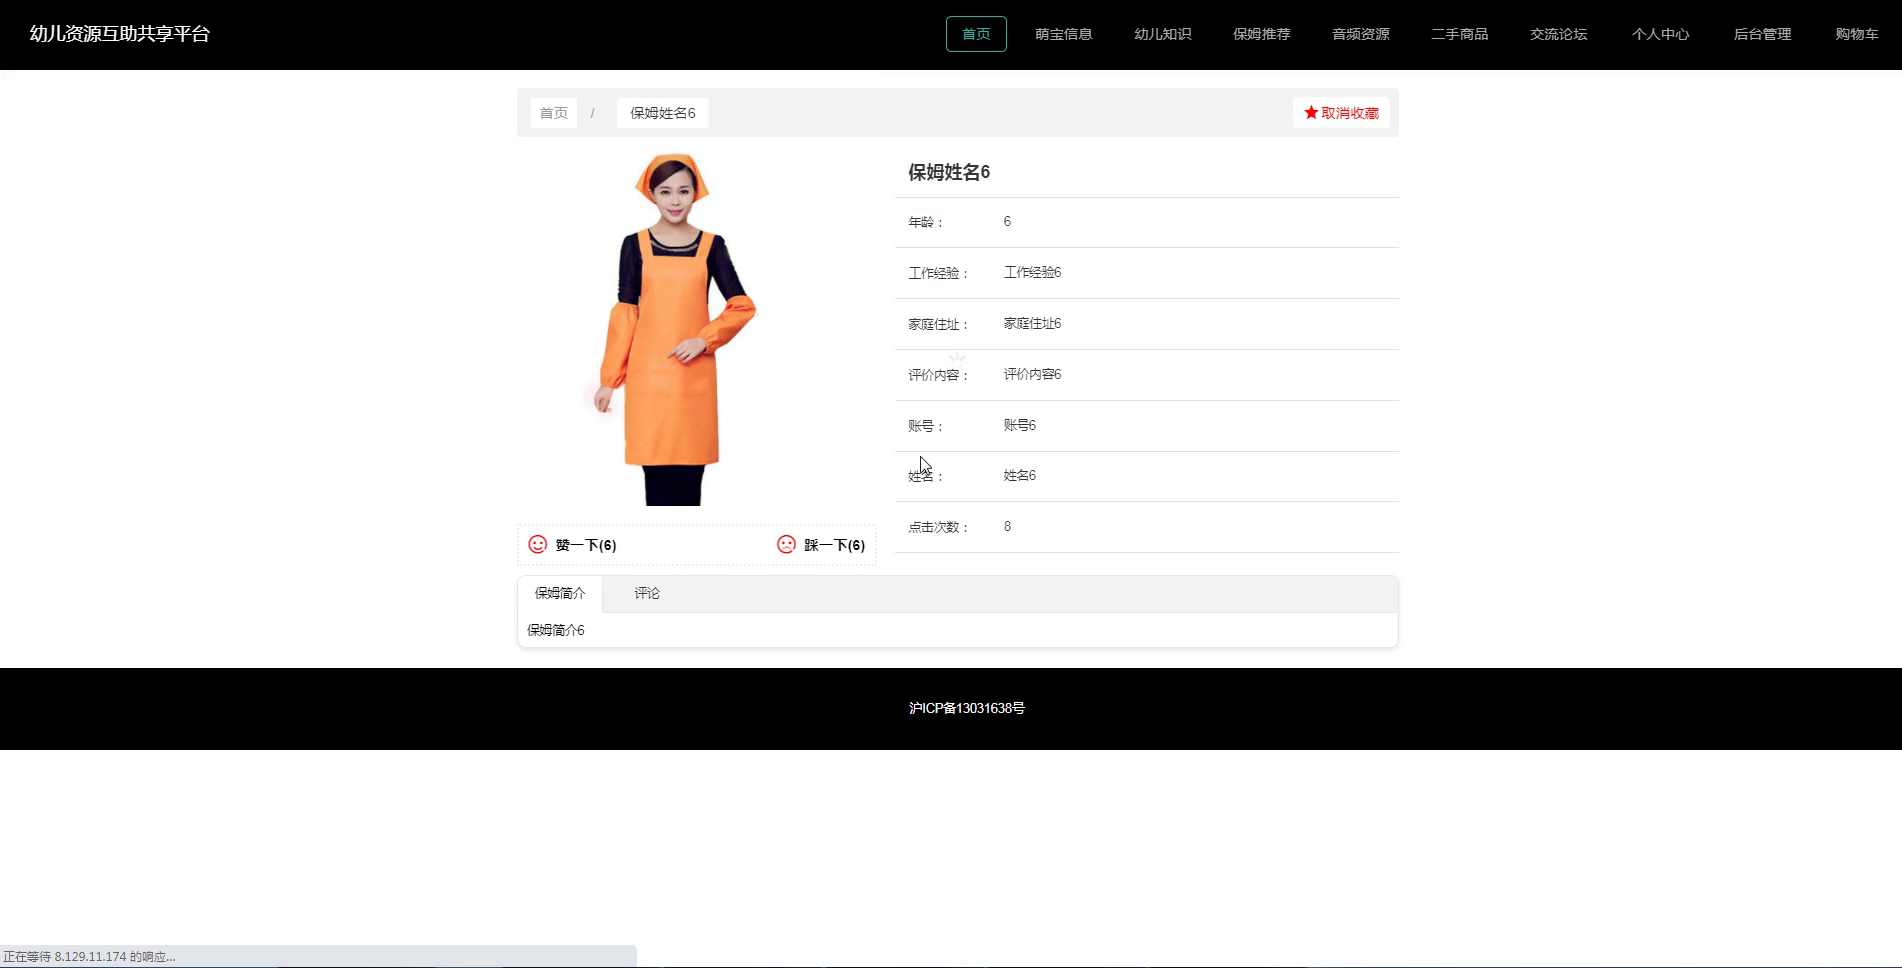Open the 个人中心 menu item
The height and width of the screenshot is (968, 1902).
point(1661,34)
